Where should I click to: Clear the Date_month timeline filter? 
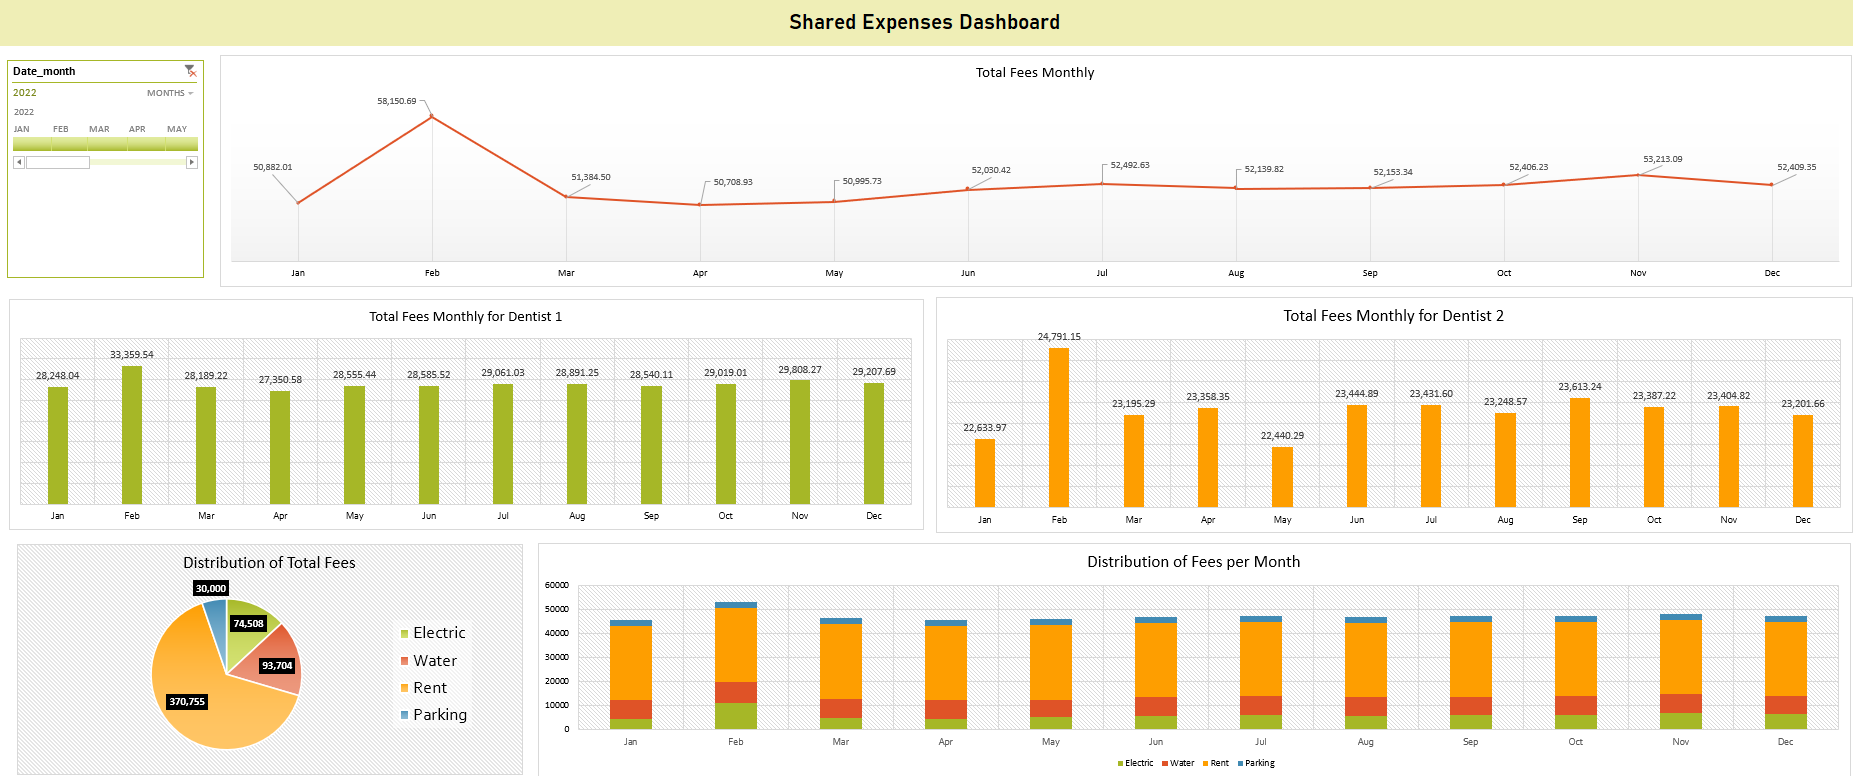coord(190,71)
